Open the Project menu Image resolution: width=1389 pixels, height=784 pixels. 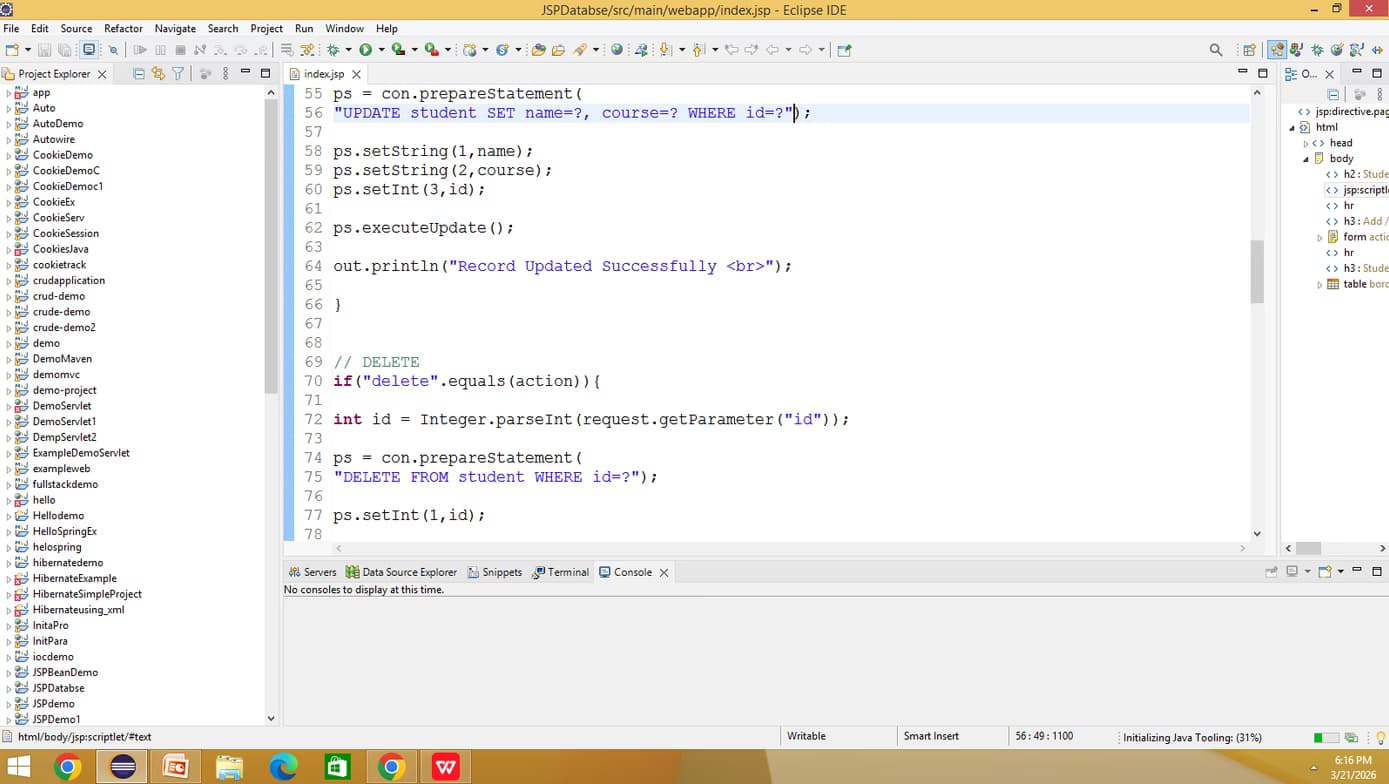tap(266, 28)
